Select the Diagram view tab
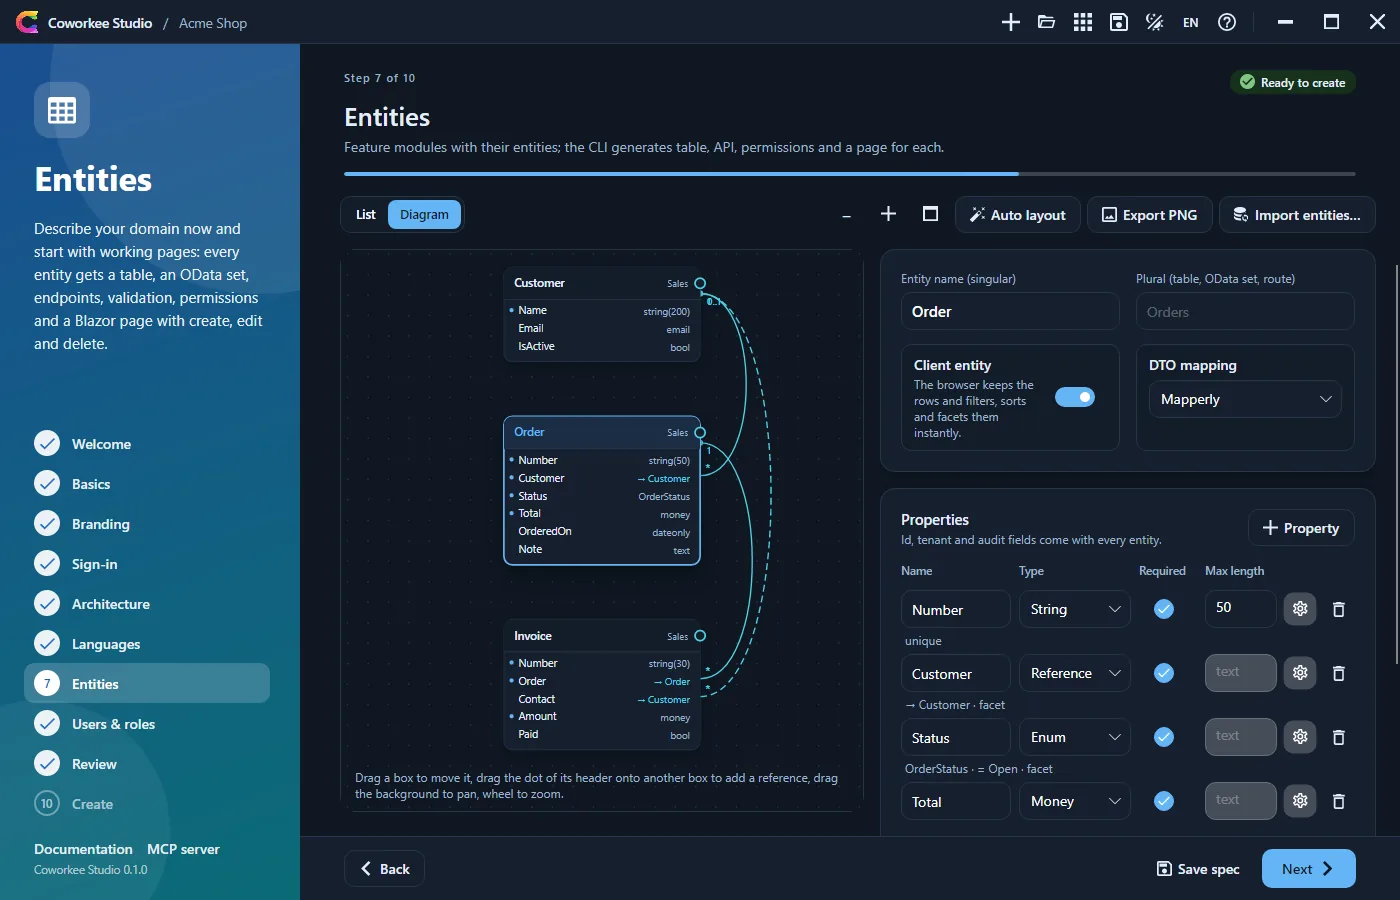The image size is (1400, 900). click(424, 214)
